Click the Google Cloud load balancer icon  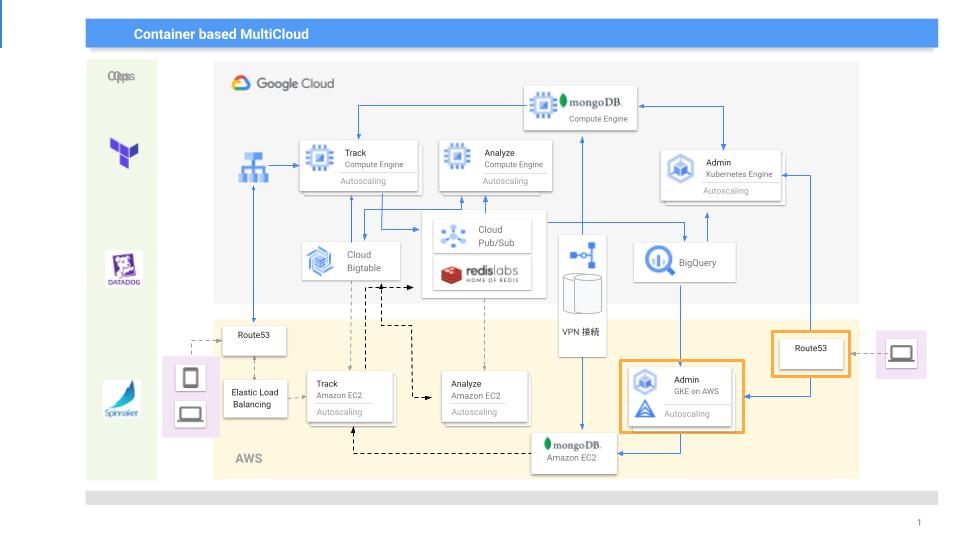(x=253, y=168)
